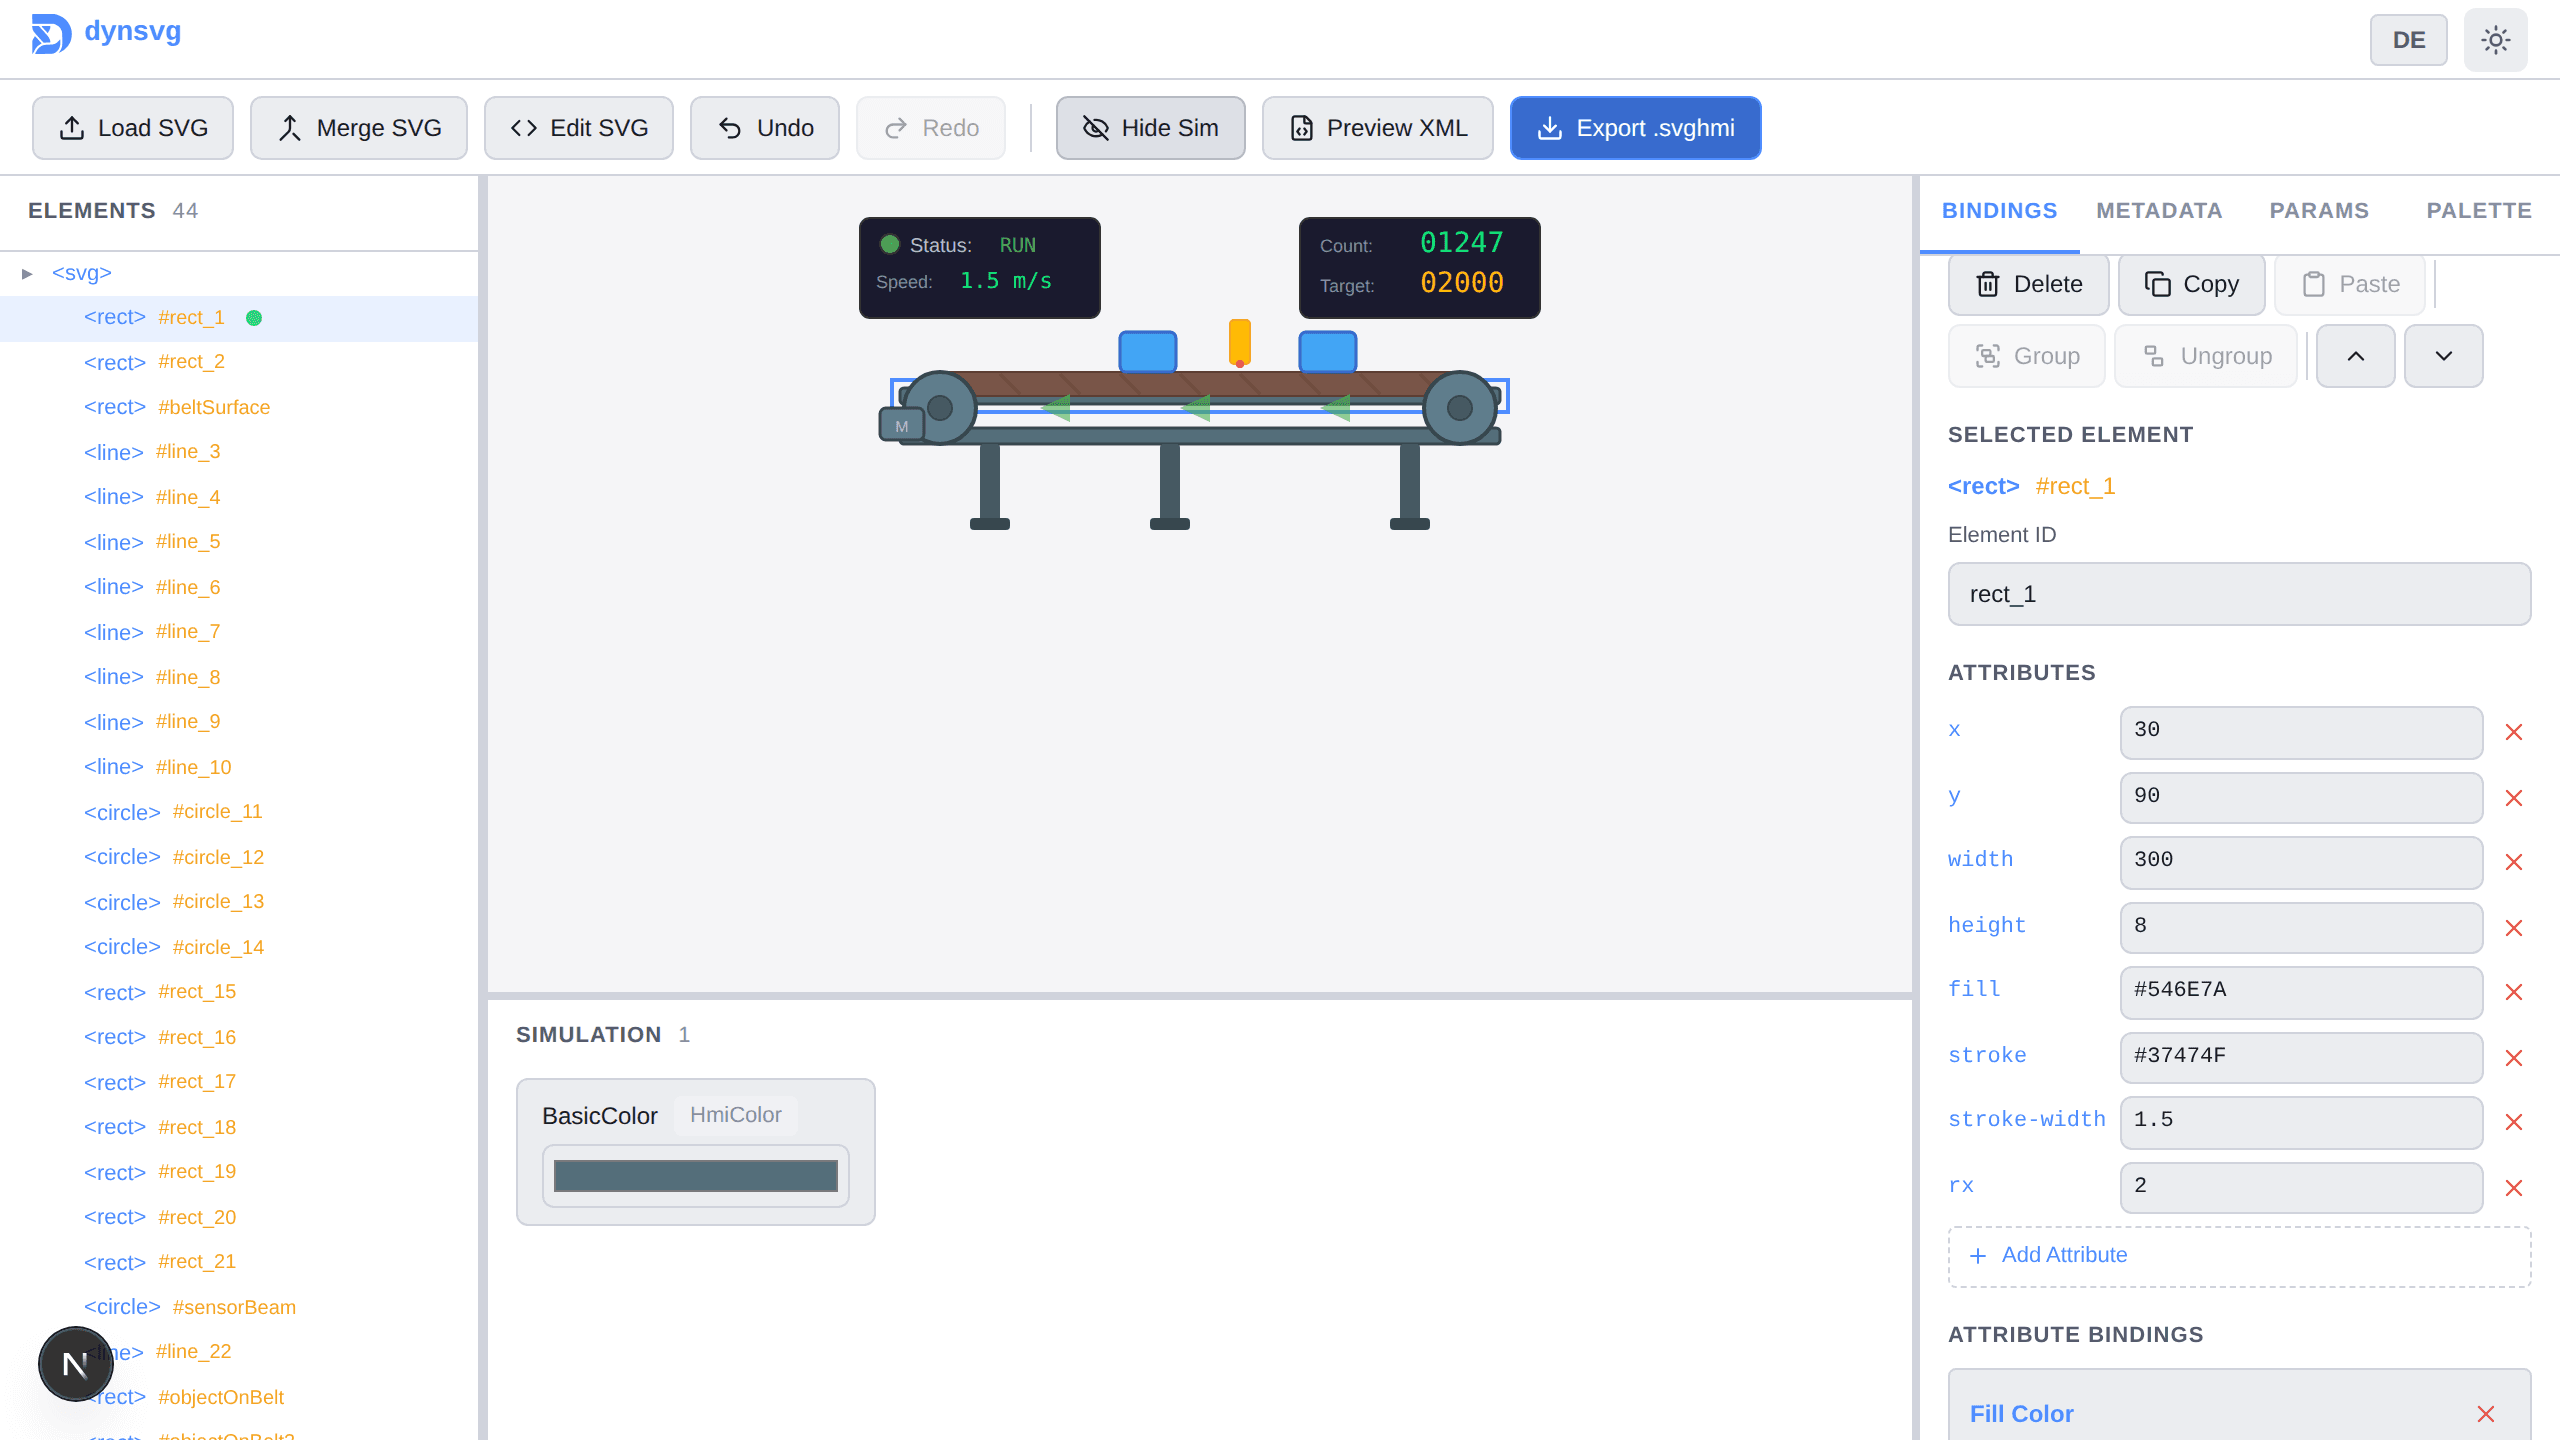
Task: Switch to the METADATA tab
Action: pos(2159,211)
